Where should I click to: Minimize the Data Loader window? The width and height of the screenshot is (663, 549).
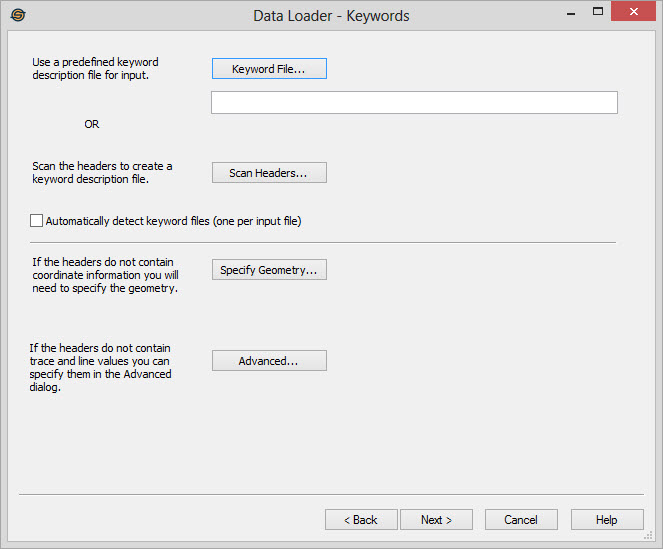pyautogui.click(x=571, y=13)
